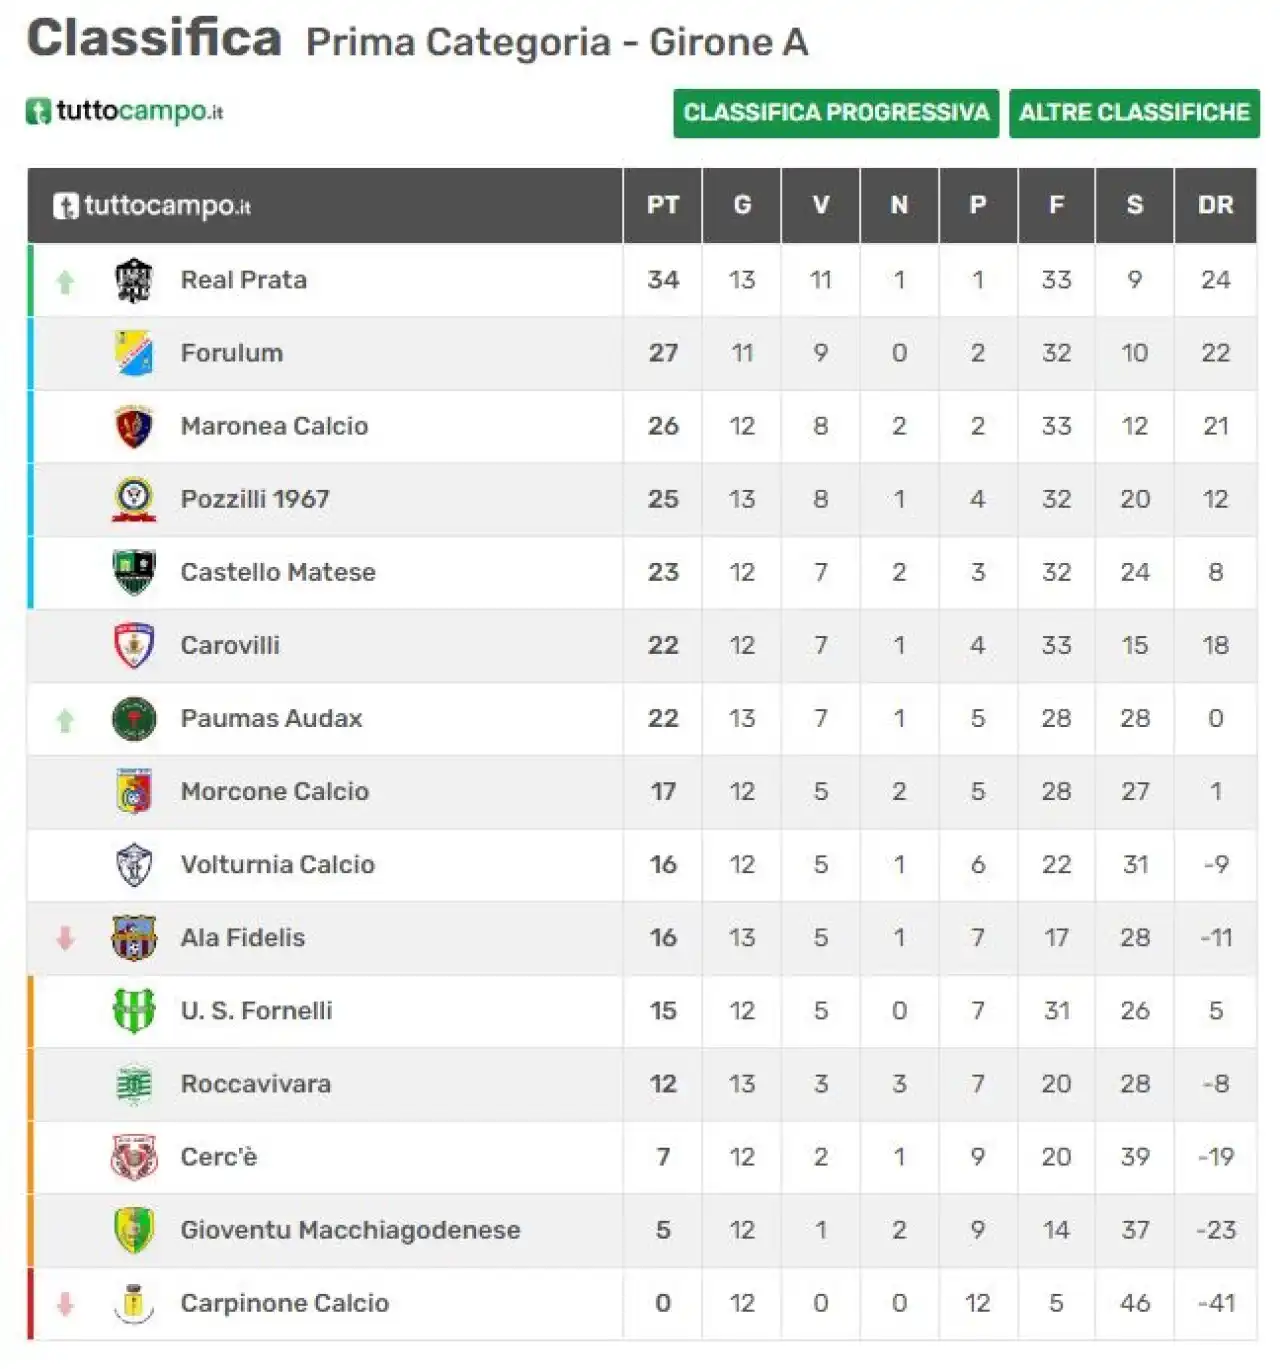Click the Carovilli shield logo
The height and width of the screenshot is (1369, 1280).
[x=133, y=645]
